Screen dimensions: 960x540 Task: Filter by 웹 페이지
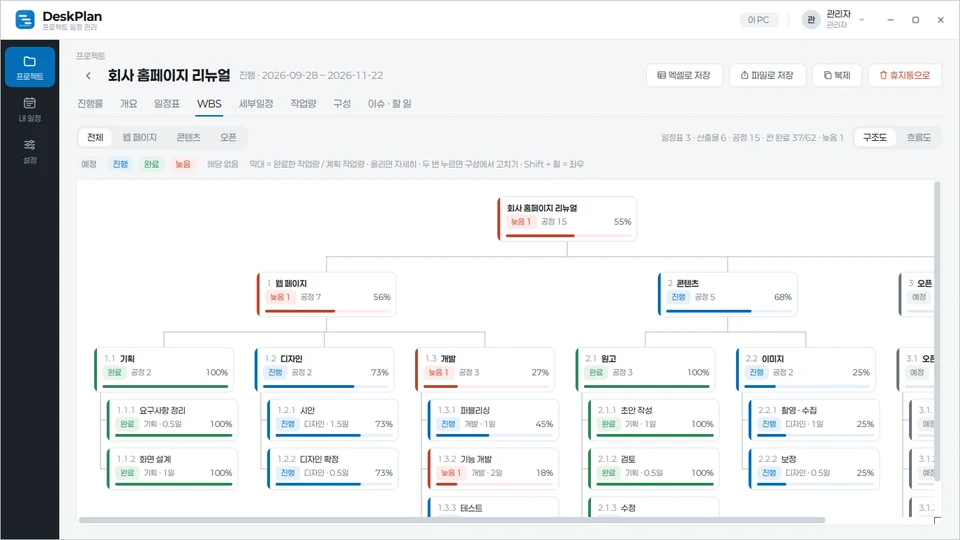pos(140,137)
